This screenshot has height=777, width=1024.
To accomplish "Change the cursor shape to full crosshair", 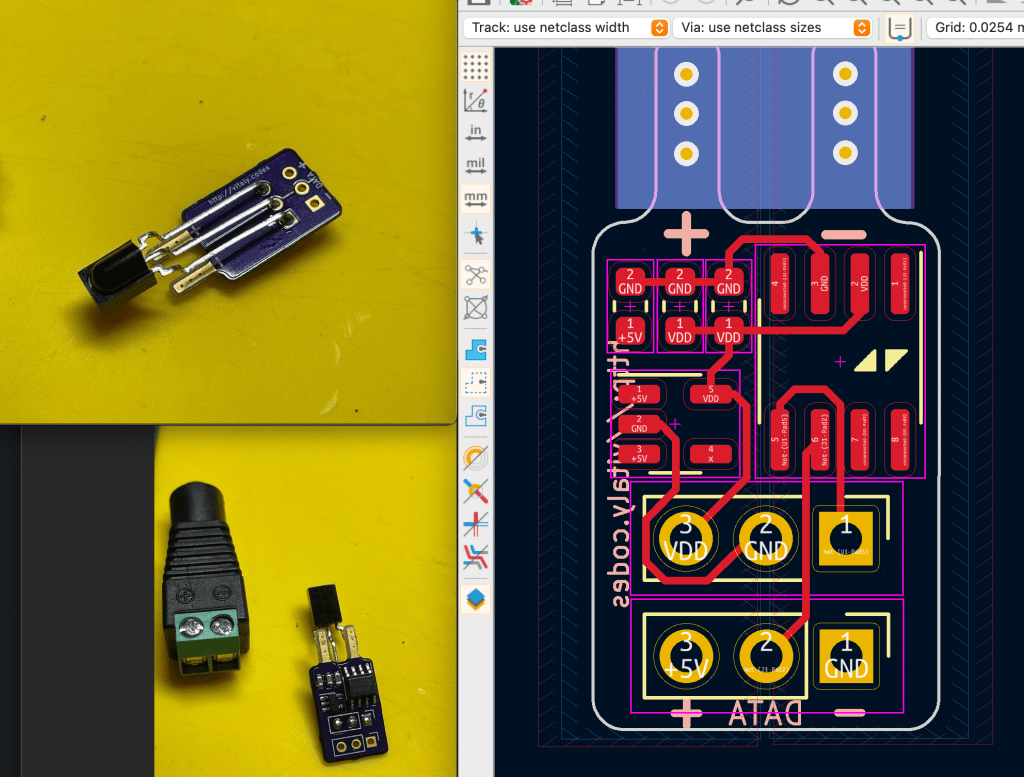I will [x=476, y=236].
